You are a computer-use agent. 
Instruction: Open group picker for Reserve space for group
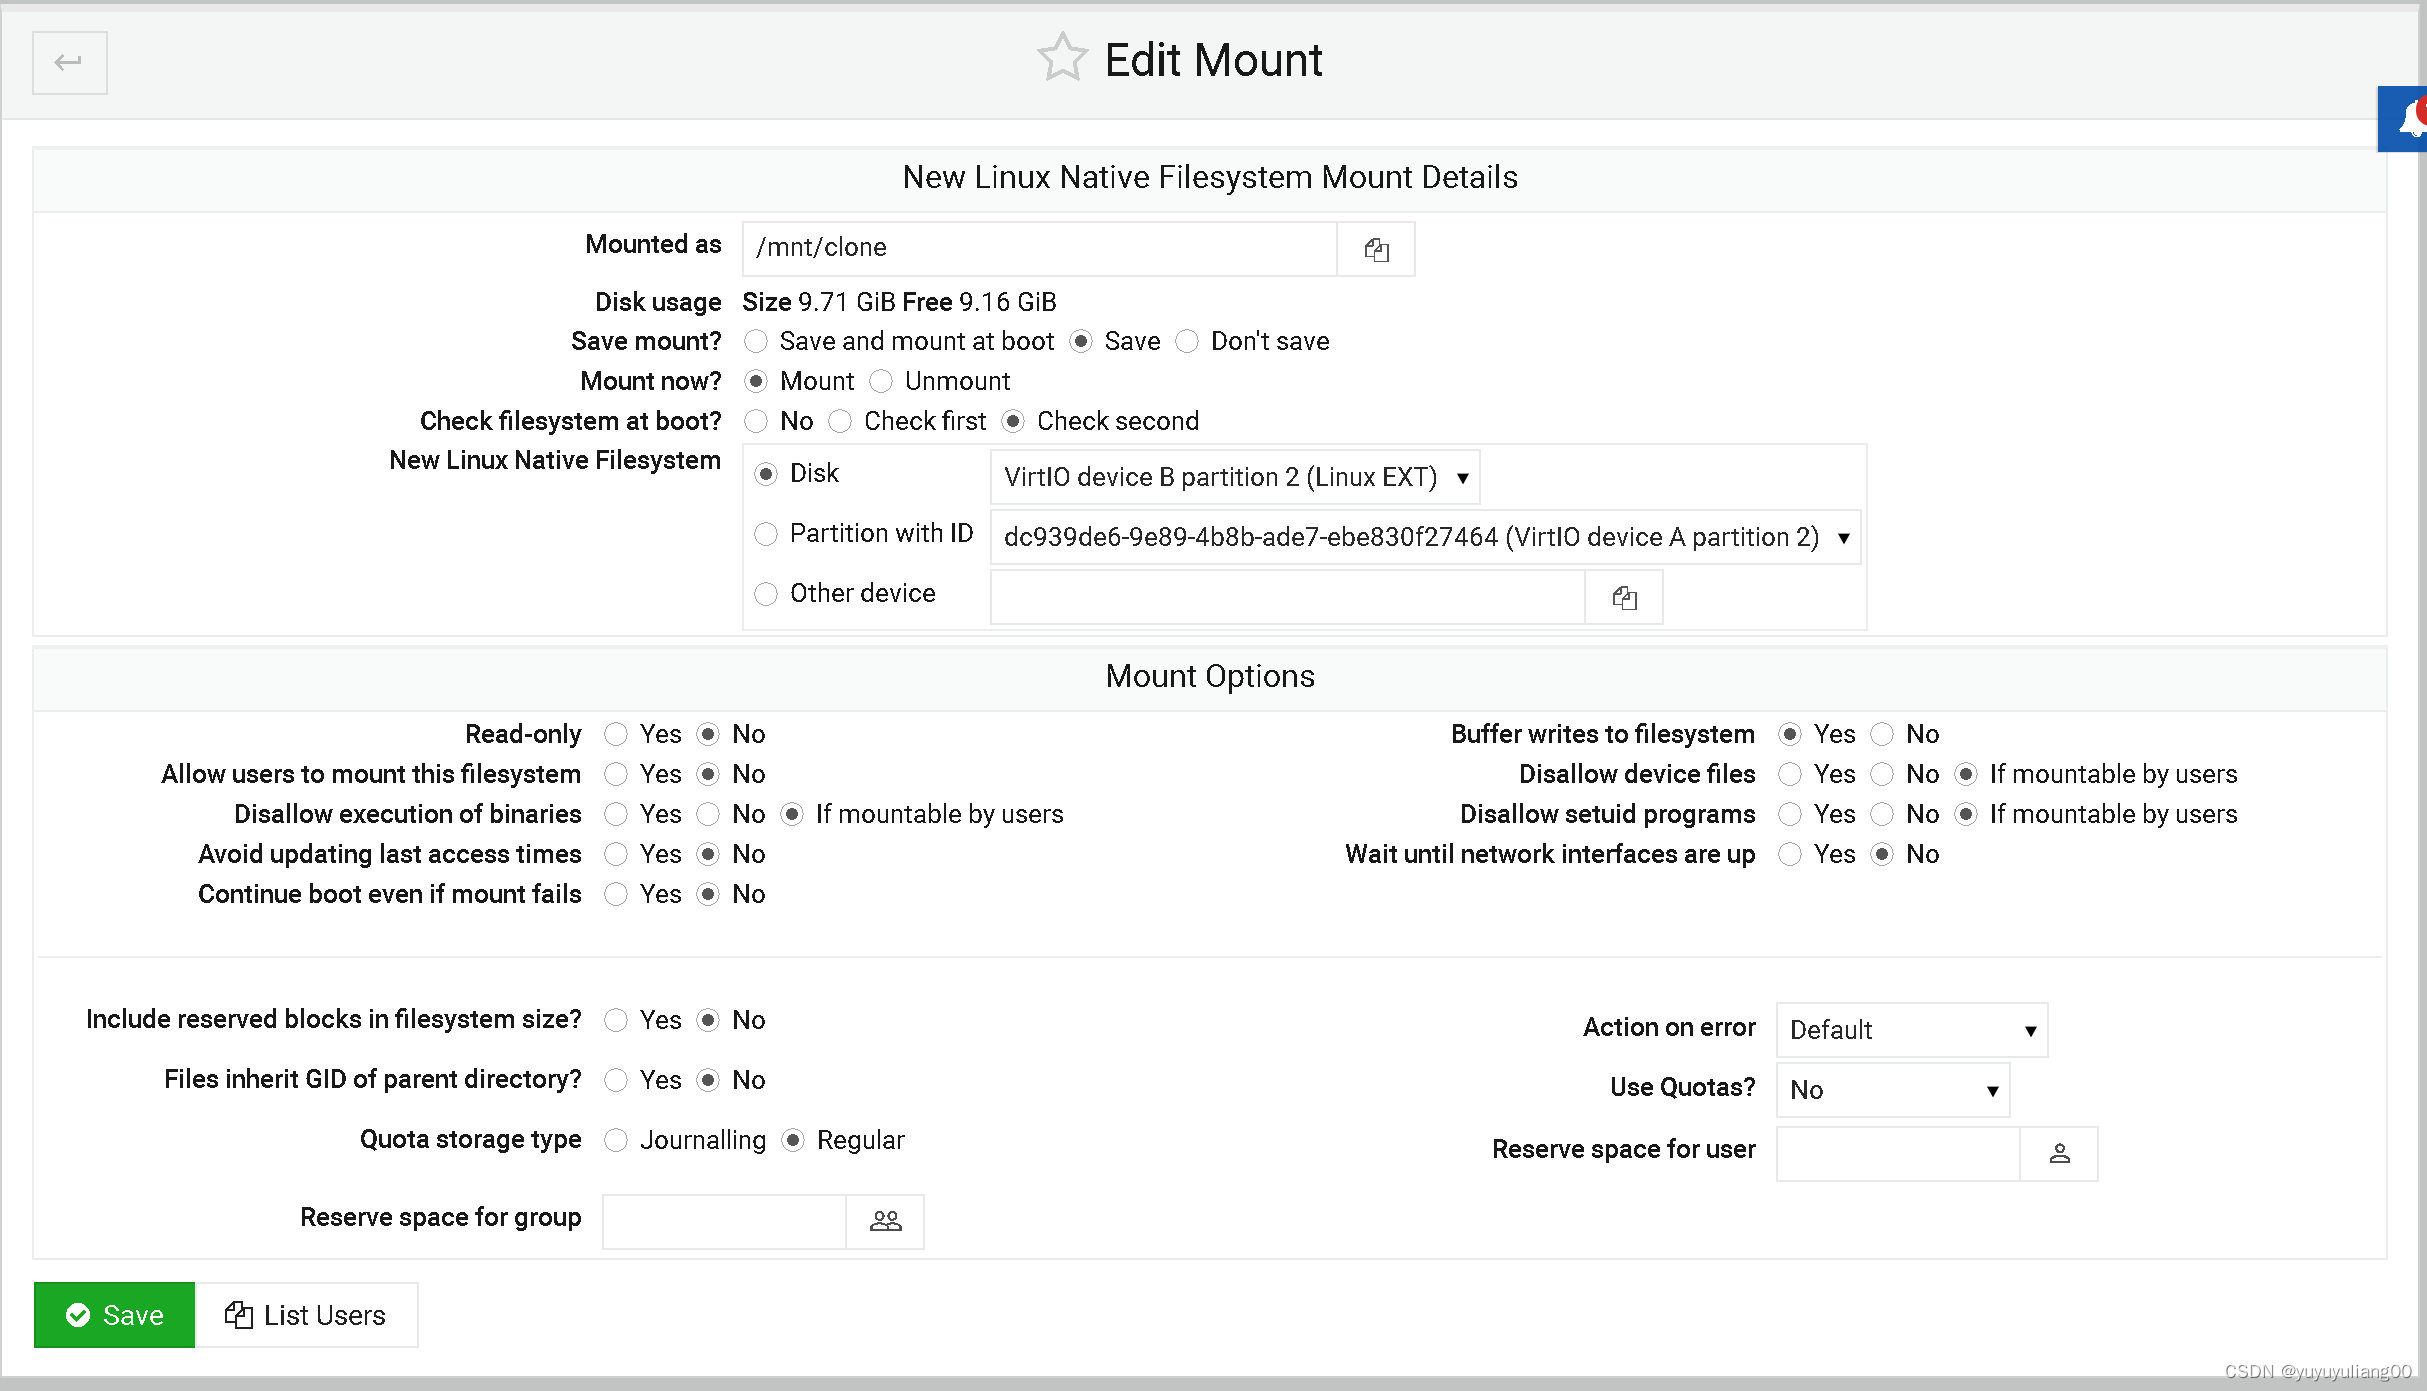coord(885,1221)
